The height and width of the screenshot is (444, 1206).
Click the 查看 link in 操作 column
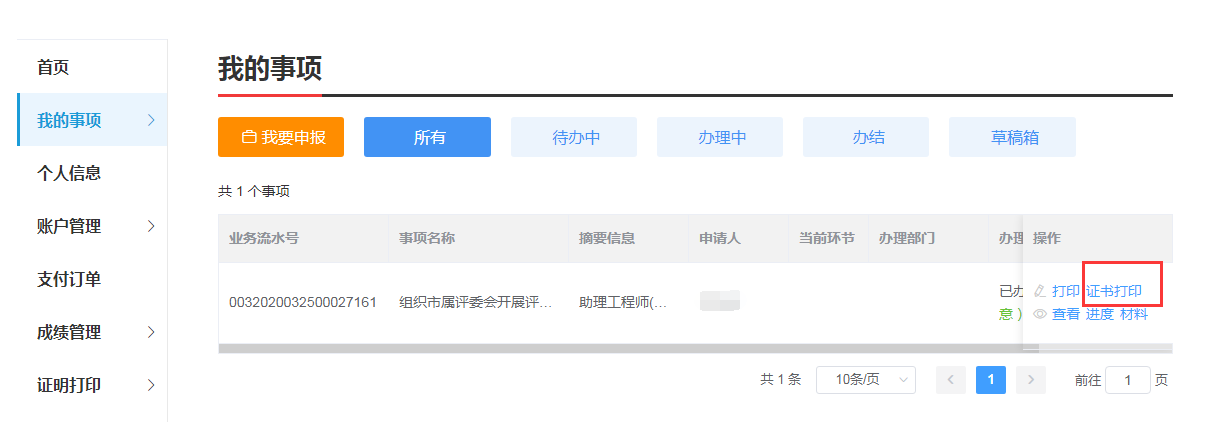tap(1065, 314)
